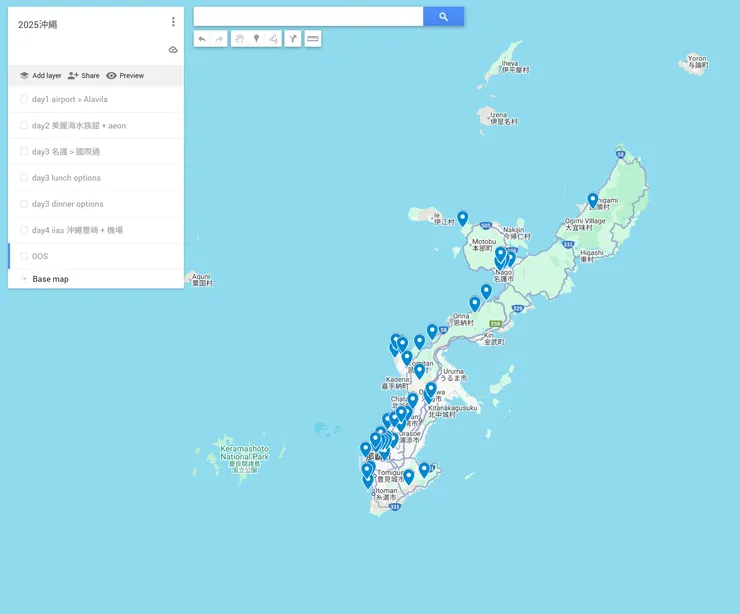This screenshot has height=614, width=740.
Task: Click the Itoman city label
Action: [386, 494]
